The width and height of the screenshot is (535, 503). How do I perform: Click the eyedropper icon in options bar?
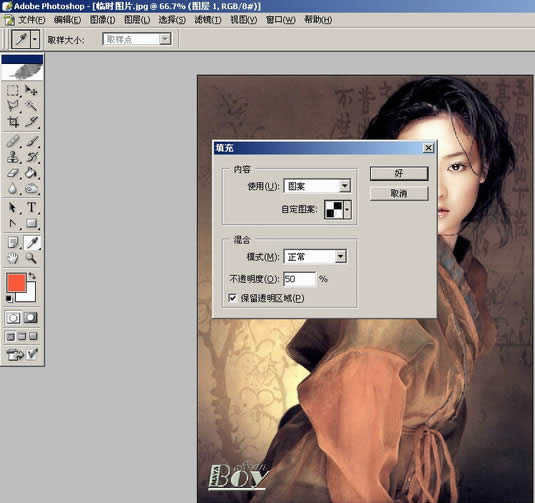(21, 39)
